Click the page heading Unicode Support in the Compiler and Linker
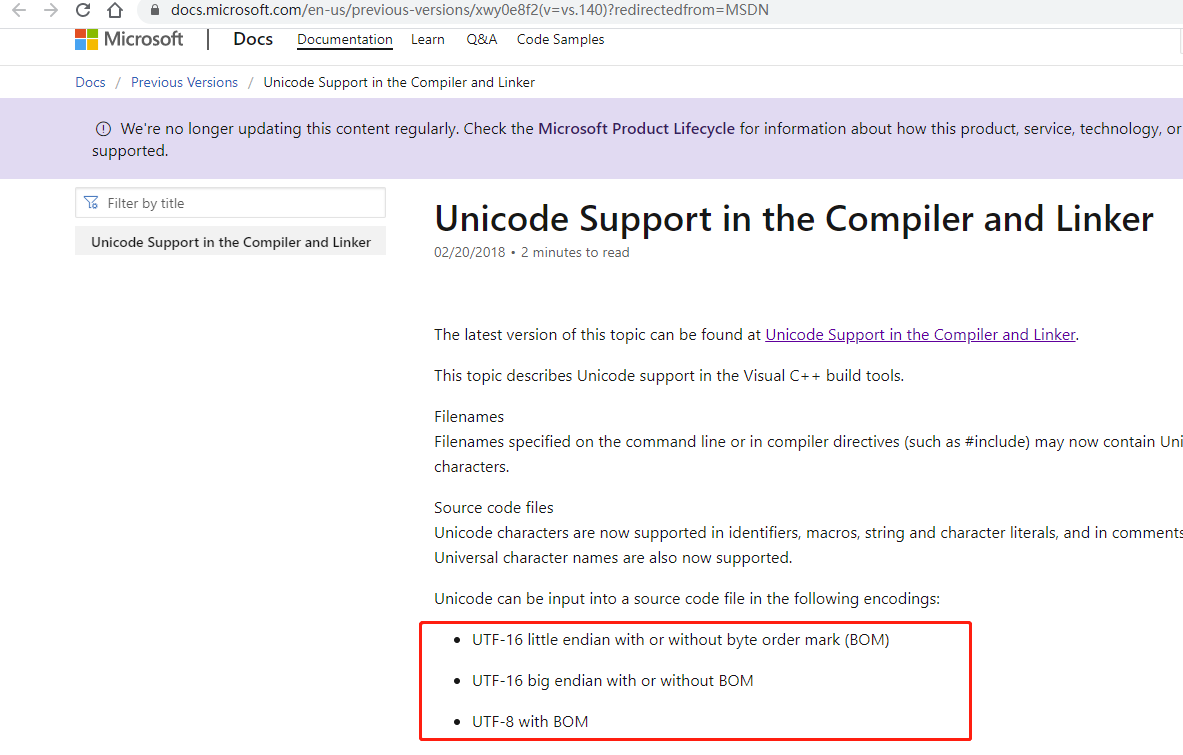 click(794, 219)
